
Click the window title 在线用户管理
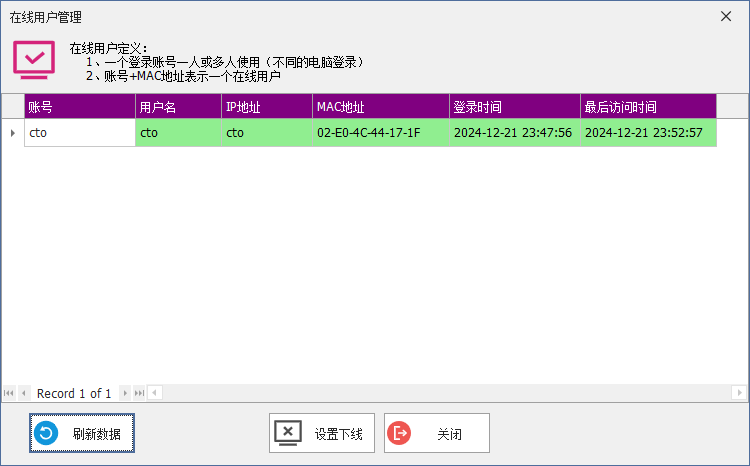[x=45, y=17]
